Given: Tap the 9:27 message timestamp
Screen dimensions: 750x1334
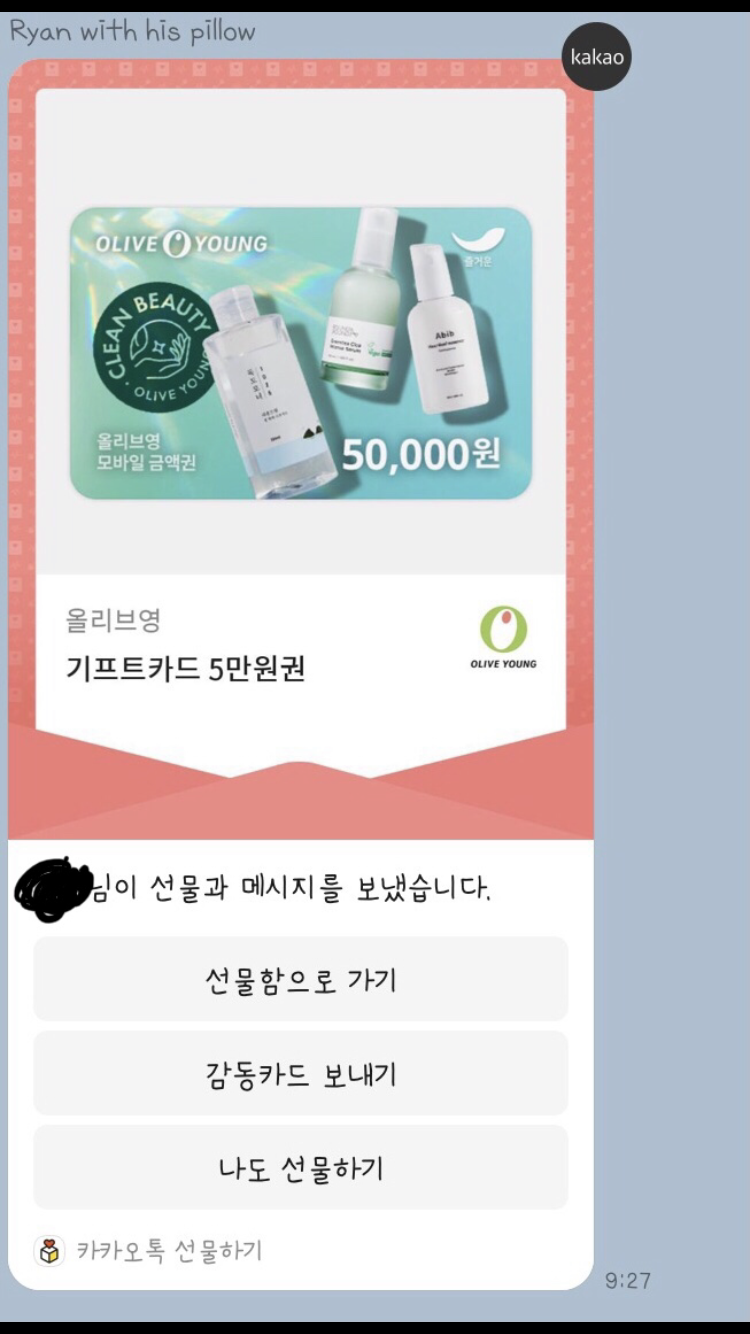Looking at the screenshot, I should [628, 1281].
